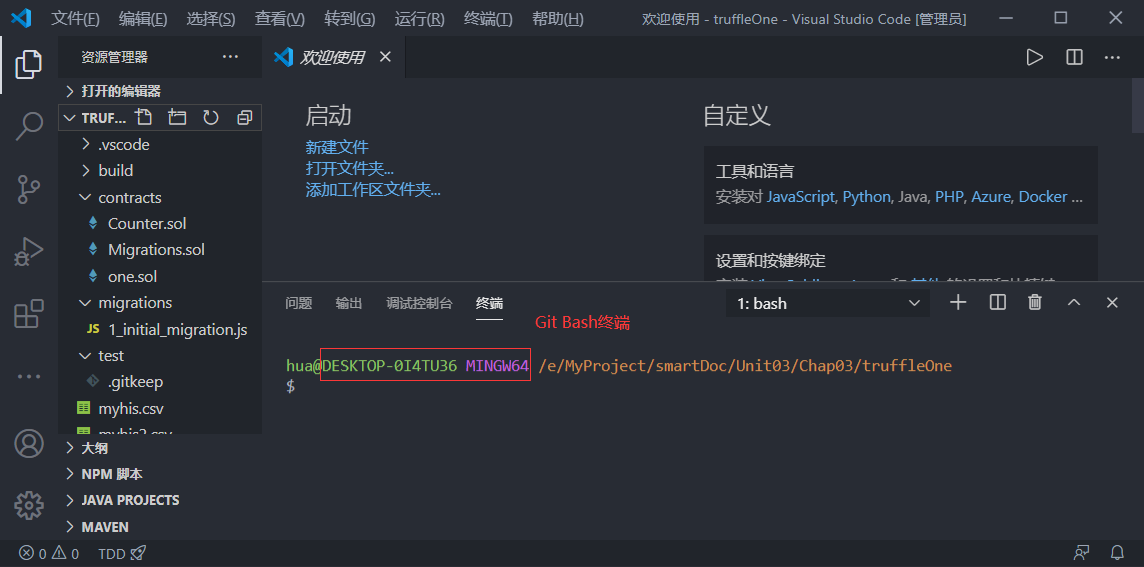The image size is (1144, 567).
Task: Open the terminal selector dropdown '1: bash'
Action: tap(828, 303)
